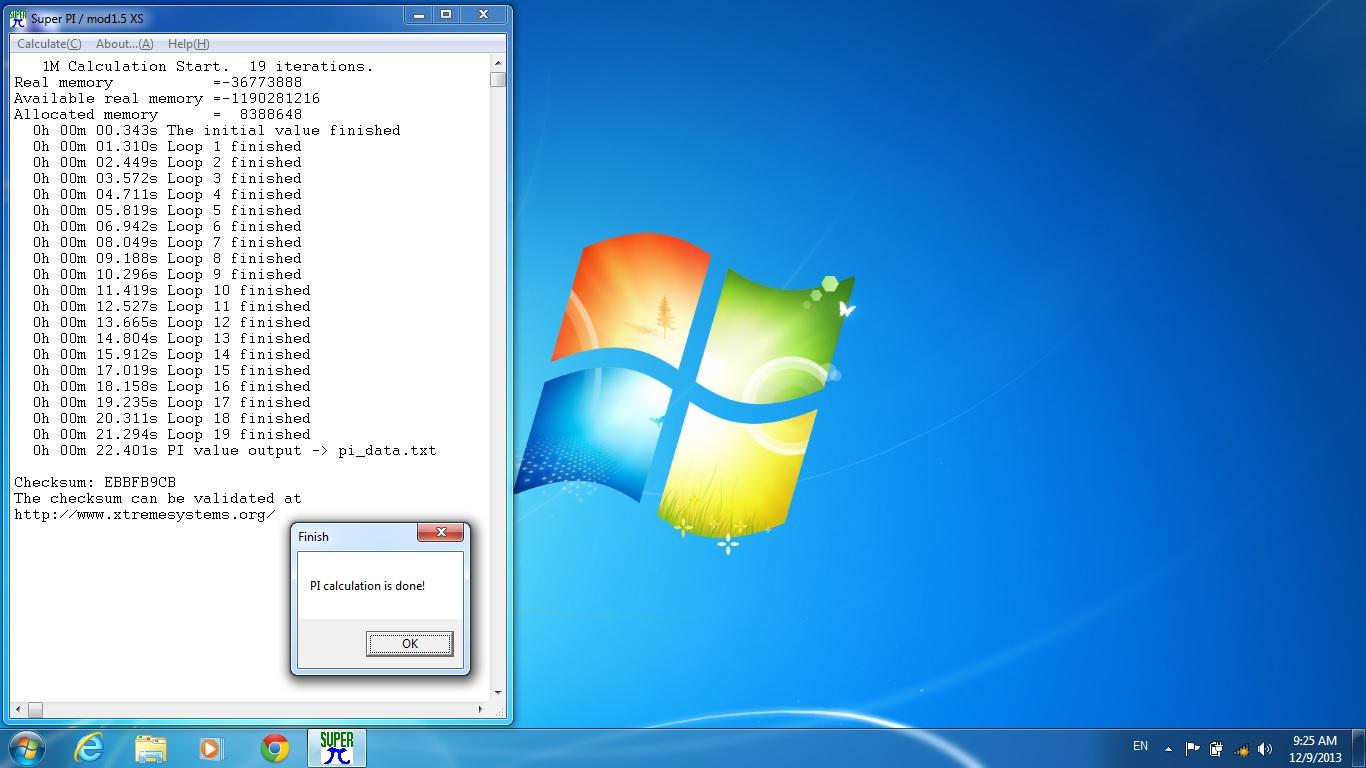Open the Calculate(C) menu
The height and width of the screenshot is (768, 1366).
[x=49, y=44]
